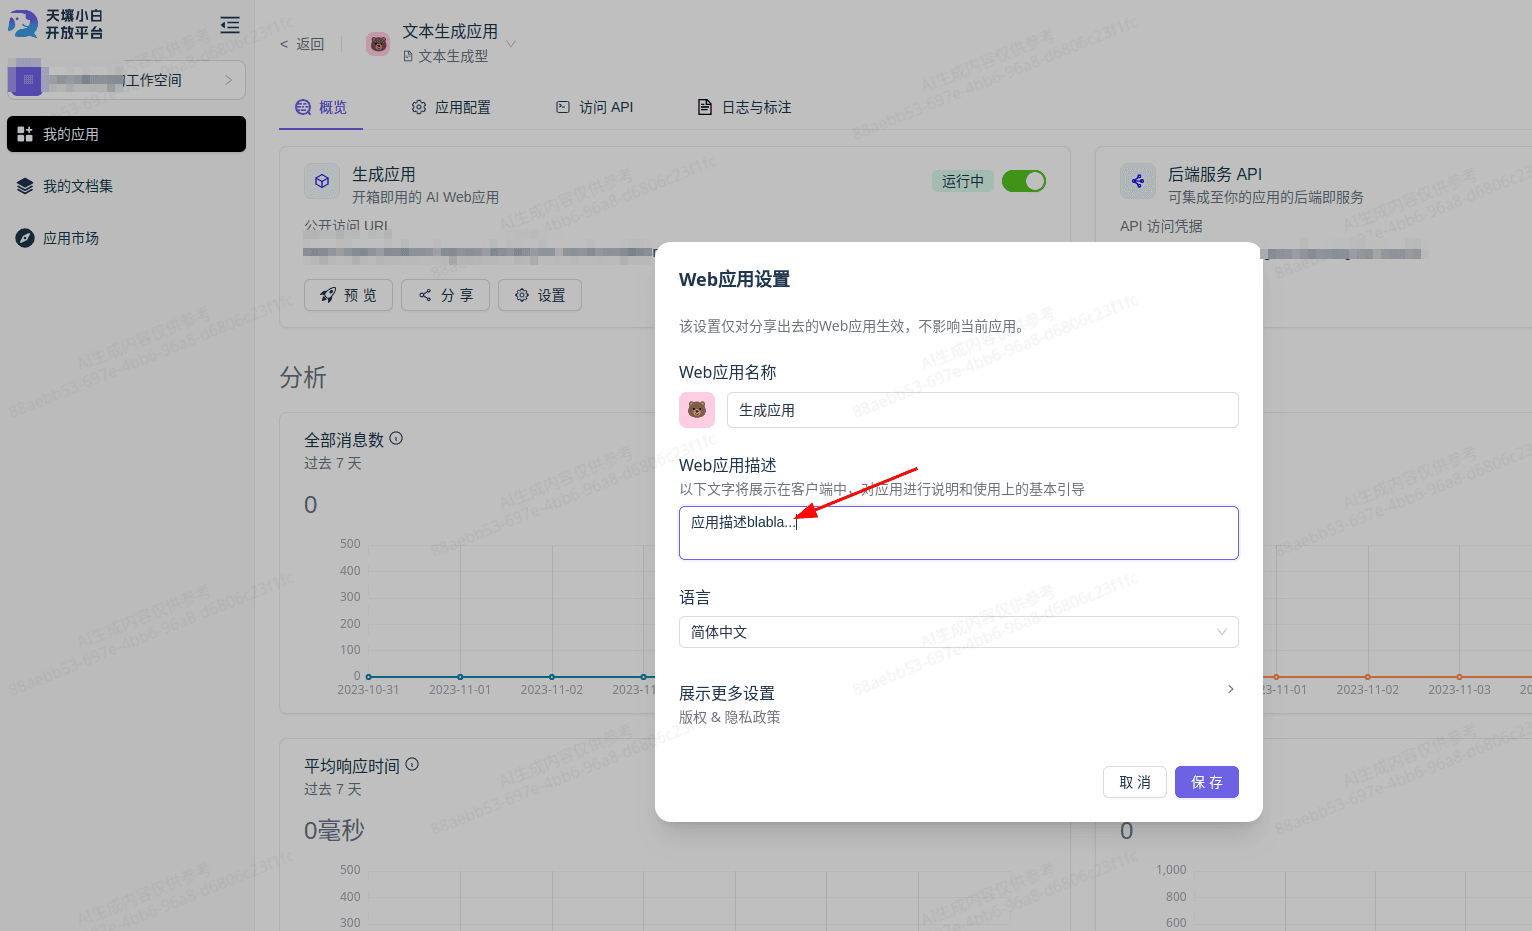Click the 分析 heading
This screenshot has width=1532, height=931.
(303, 377)
